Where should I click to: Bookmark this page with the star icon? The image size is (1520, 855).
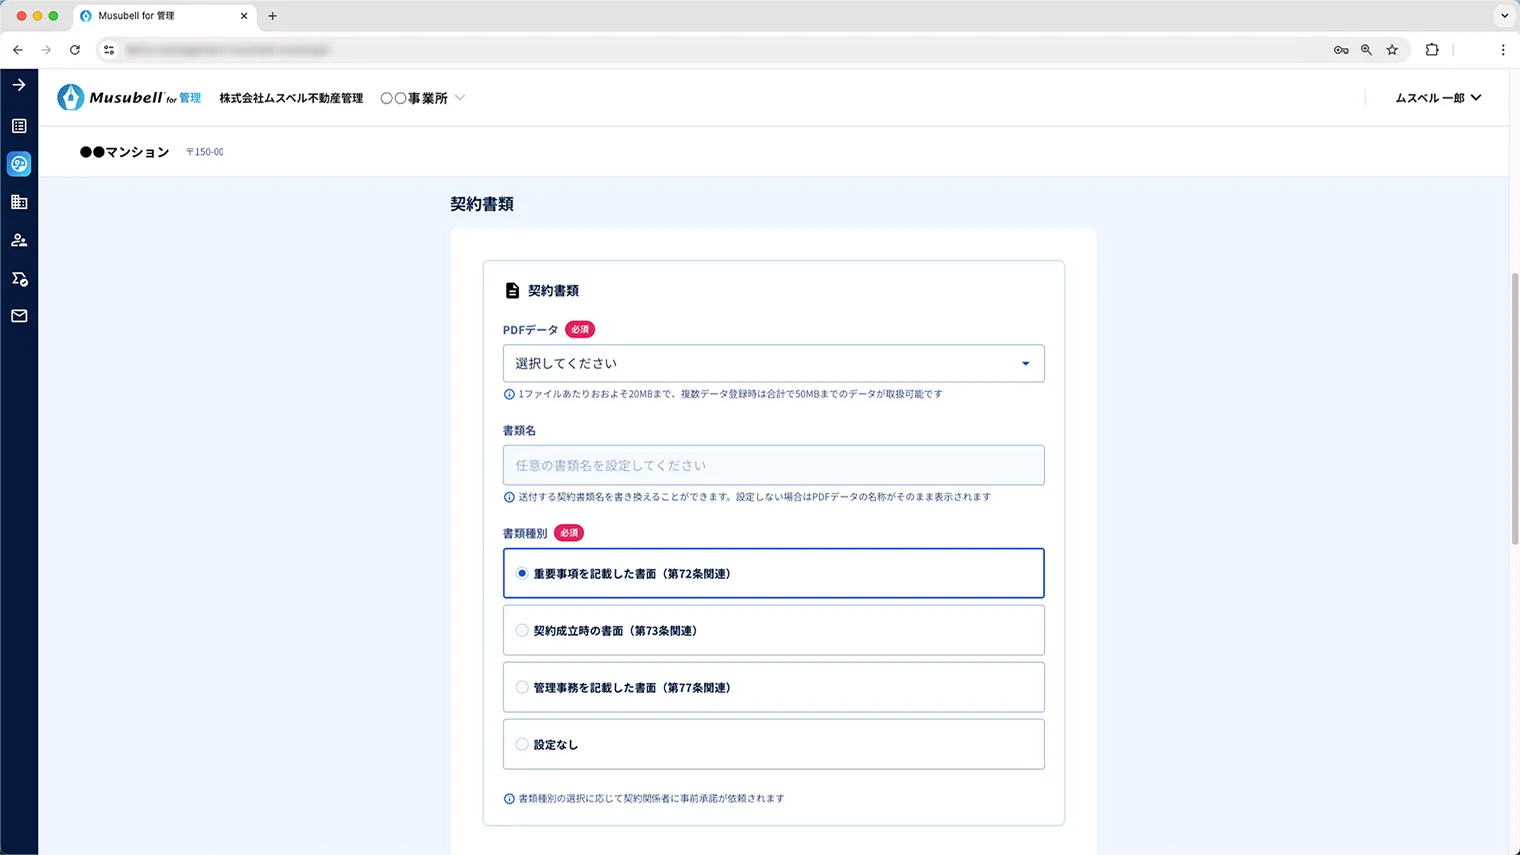[x=1392, y=49]
